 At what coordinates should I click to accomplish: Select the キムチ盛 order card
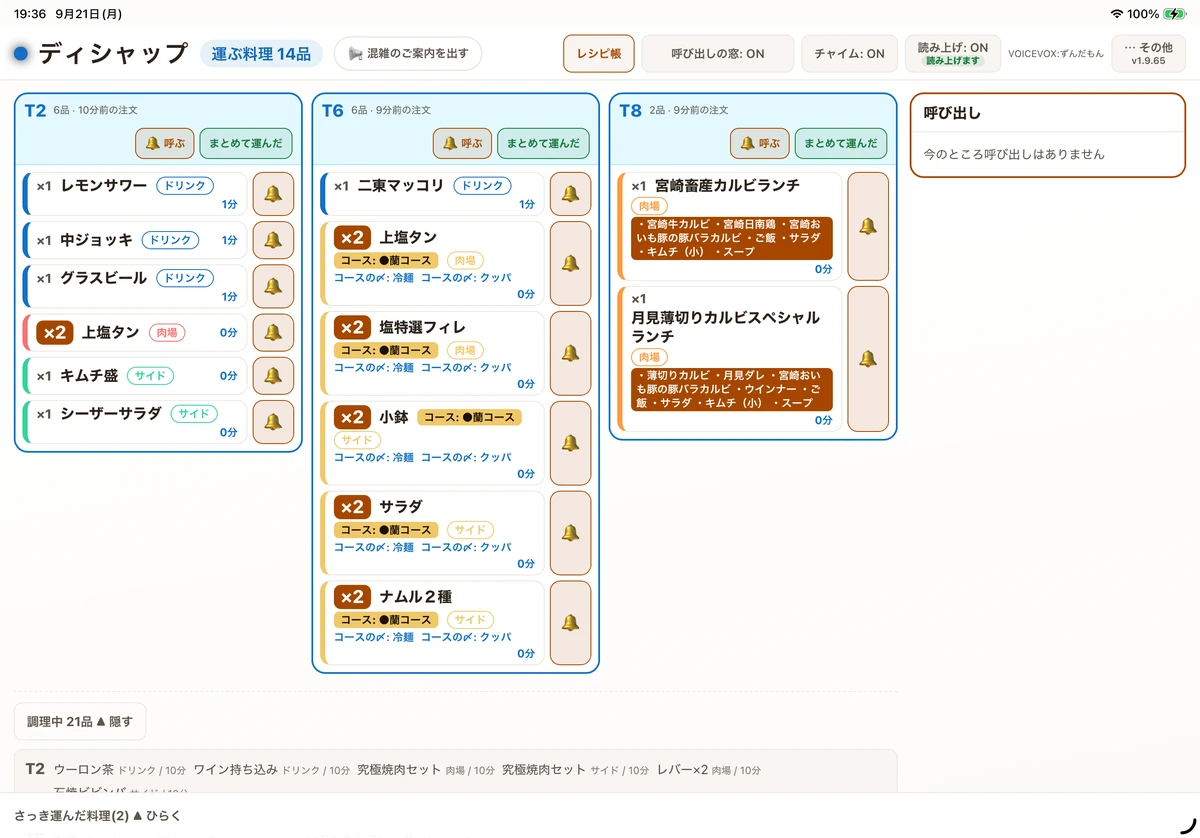(134, 376)
